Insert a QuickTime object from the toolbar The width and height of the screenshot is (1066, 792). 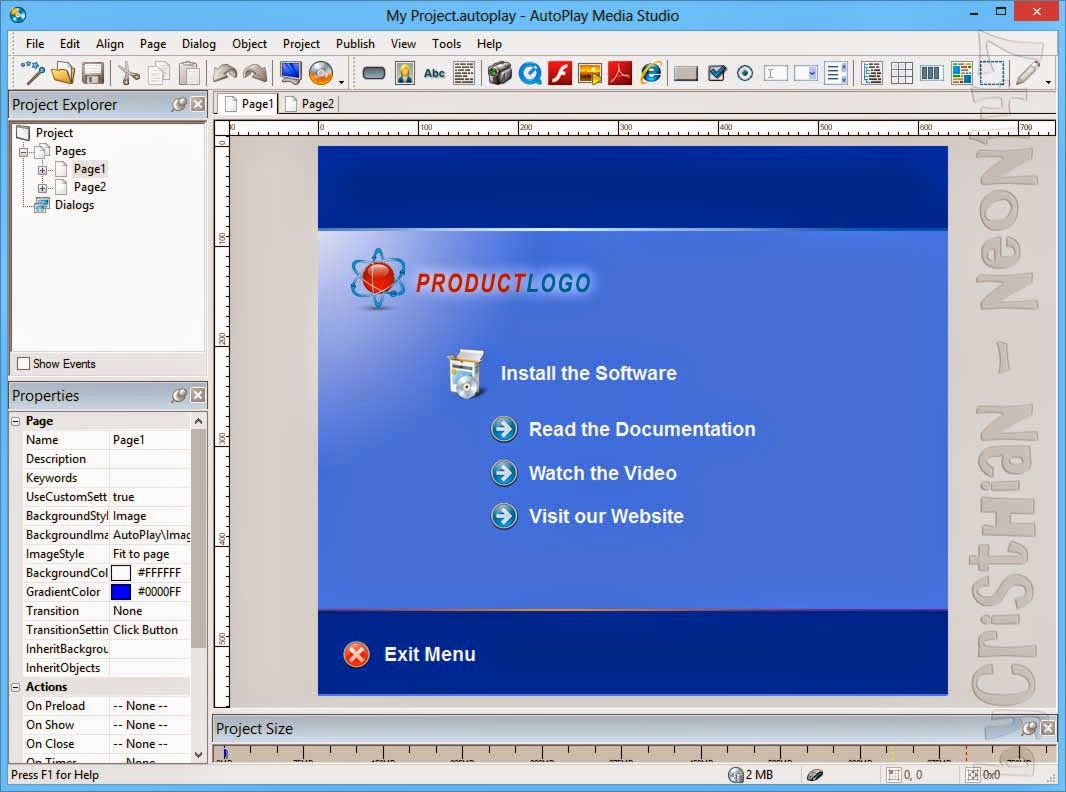coord(530,73)
